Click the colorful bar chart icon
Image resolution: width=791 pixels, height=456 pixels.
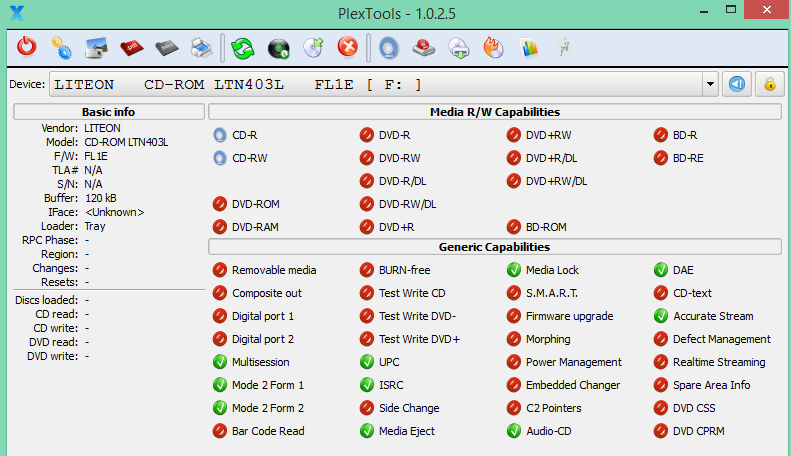click(x=529, y=48)
